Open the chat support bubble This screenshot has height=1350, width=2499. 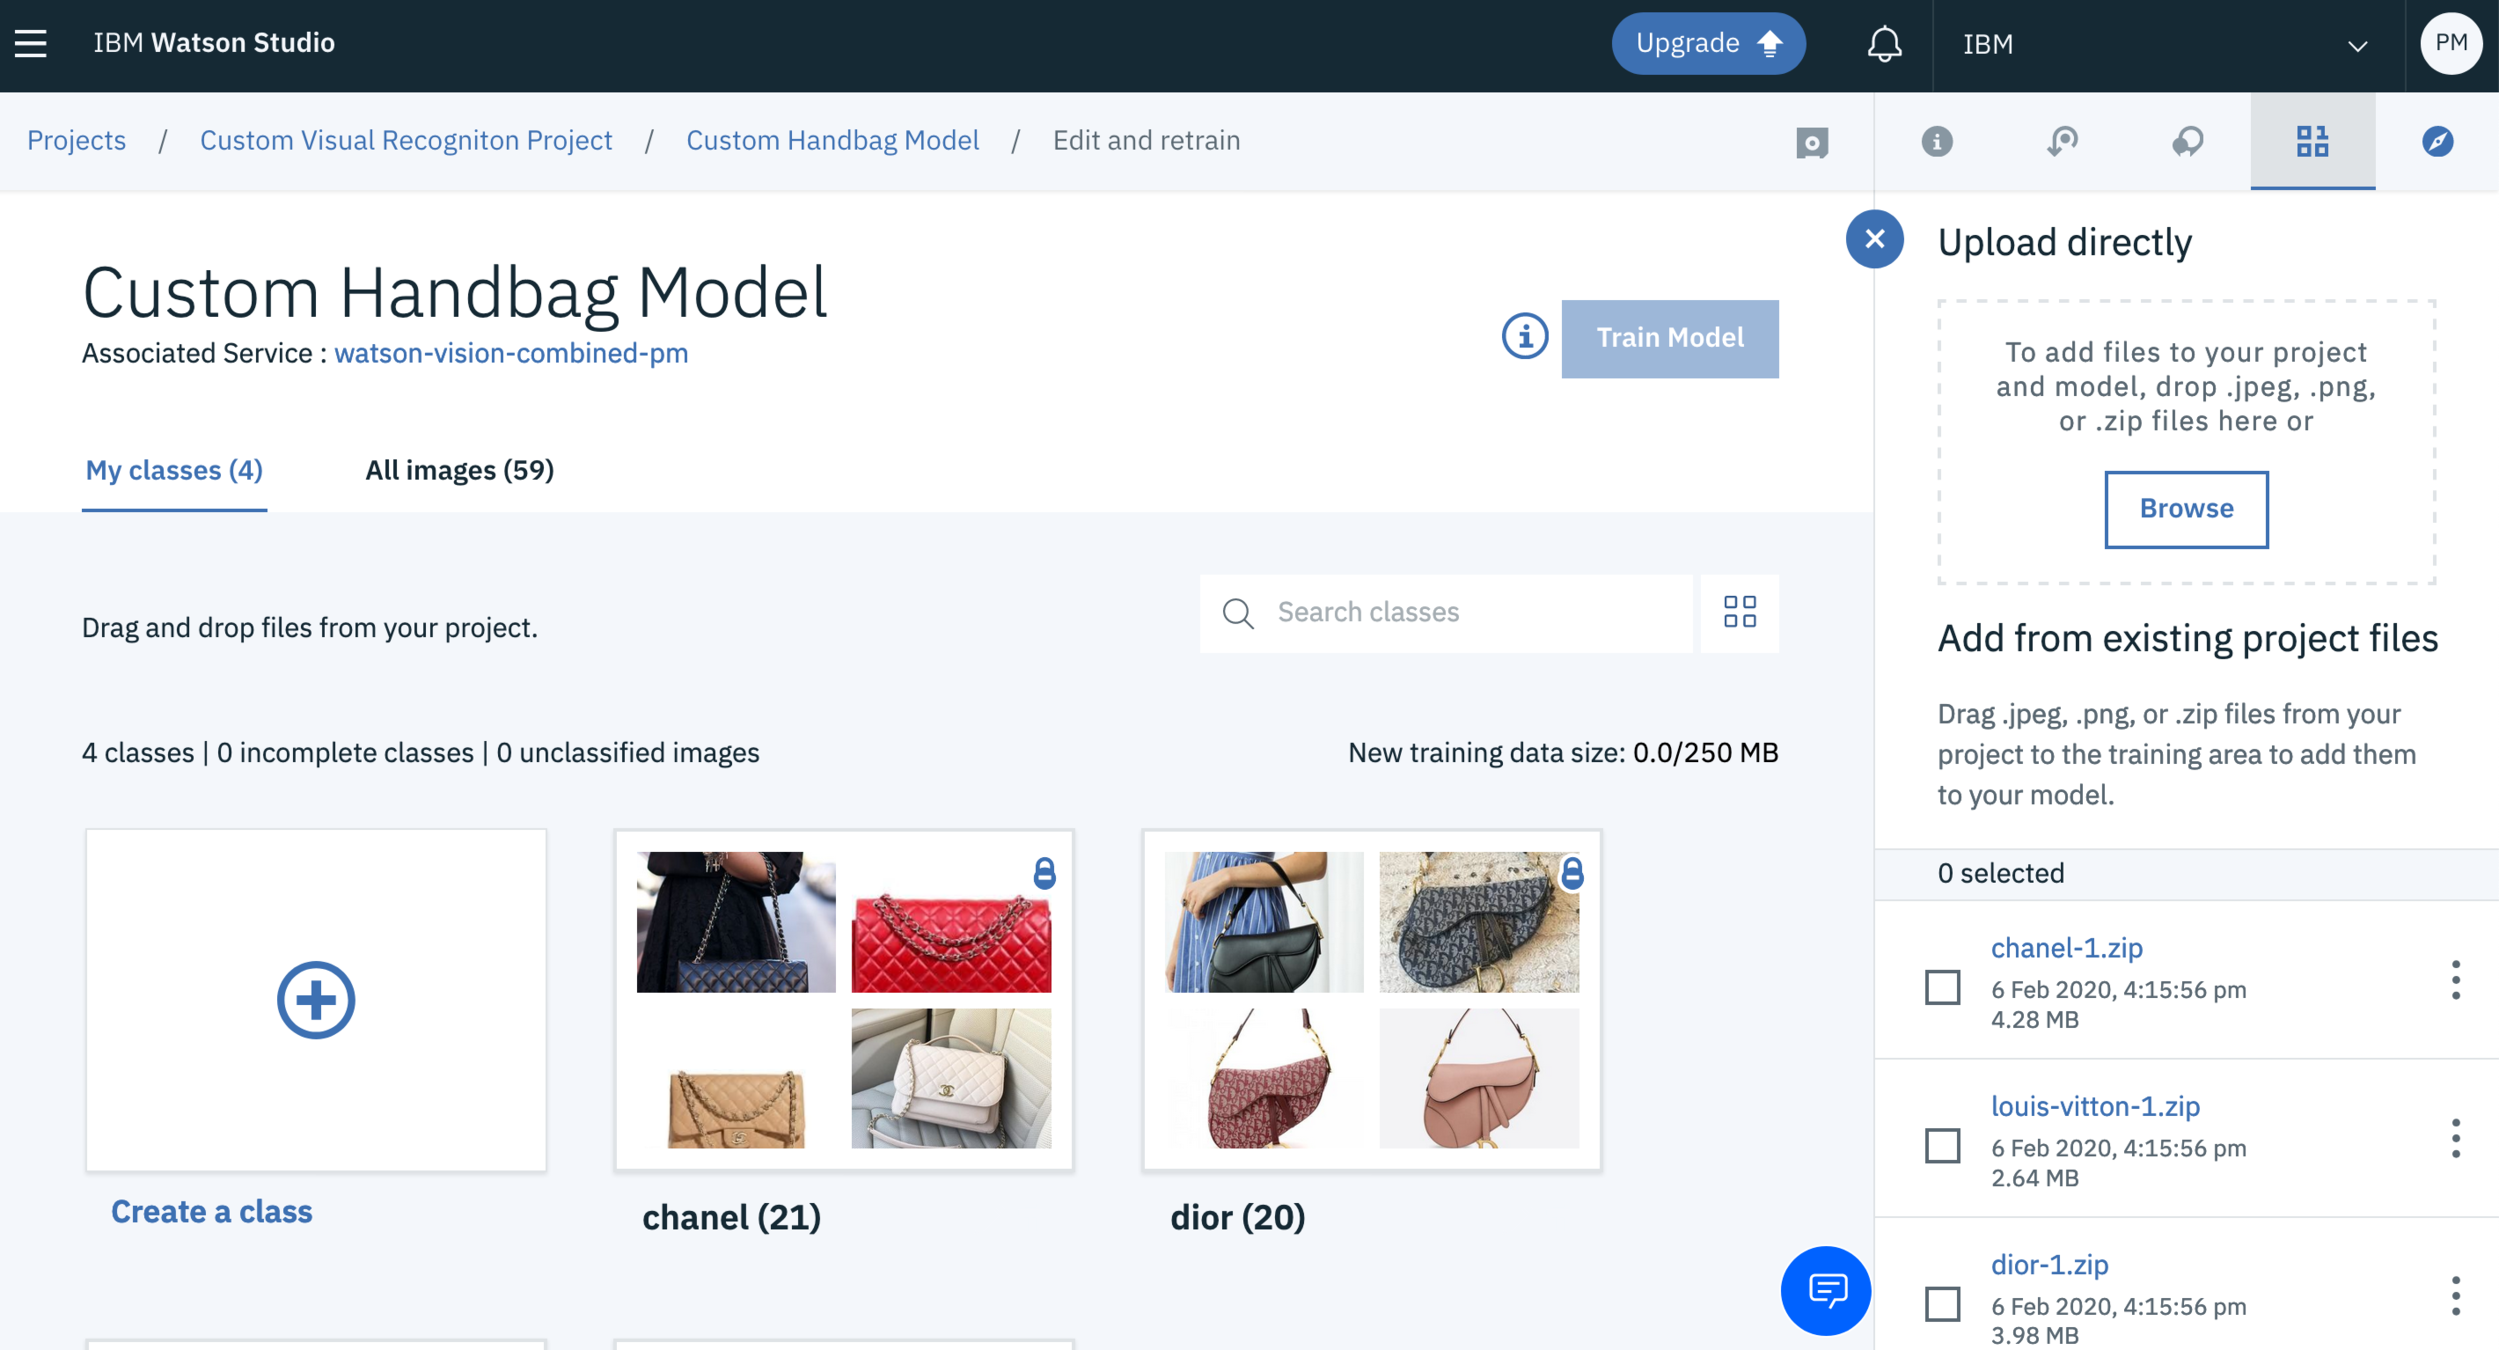pos(1825,1290)
